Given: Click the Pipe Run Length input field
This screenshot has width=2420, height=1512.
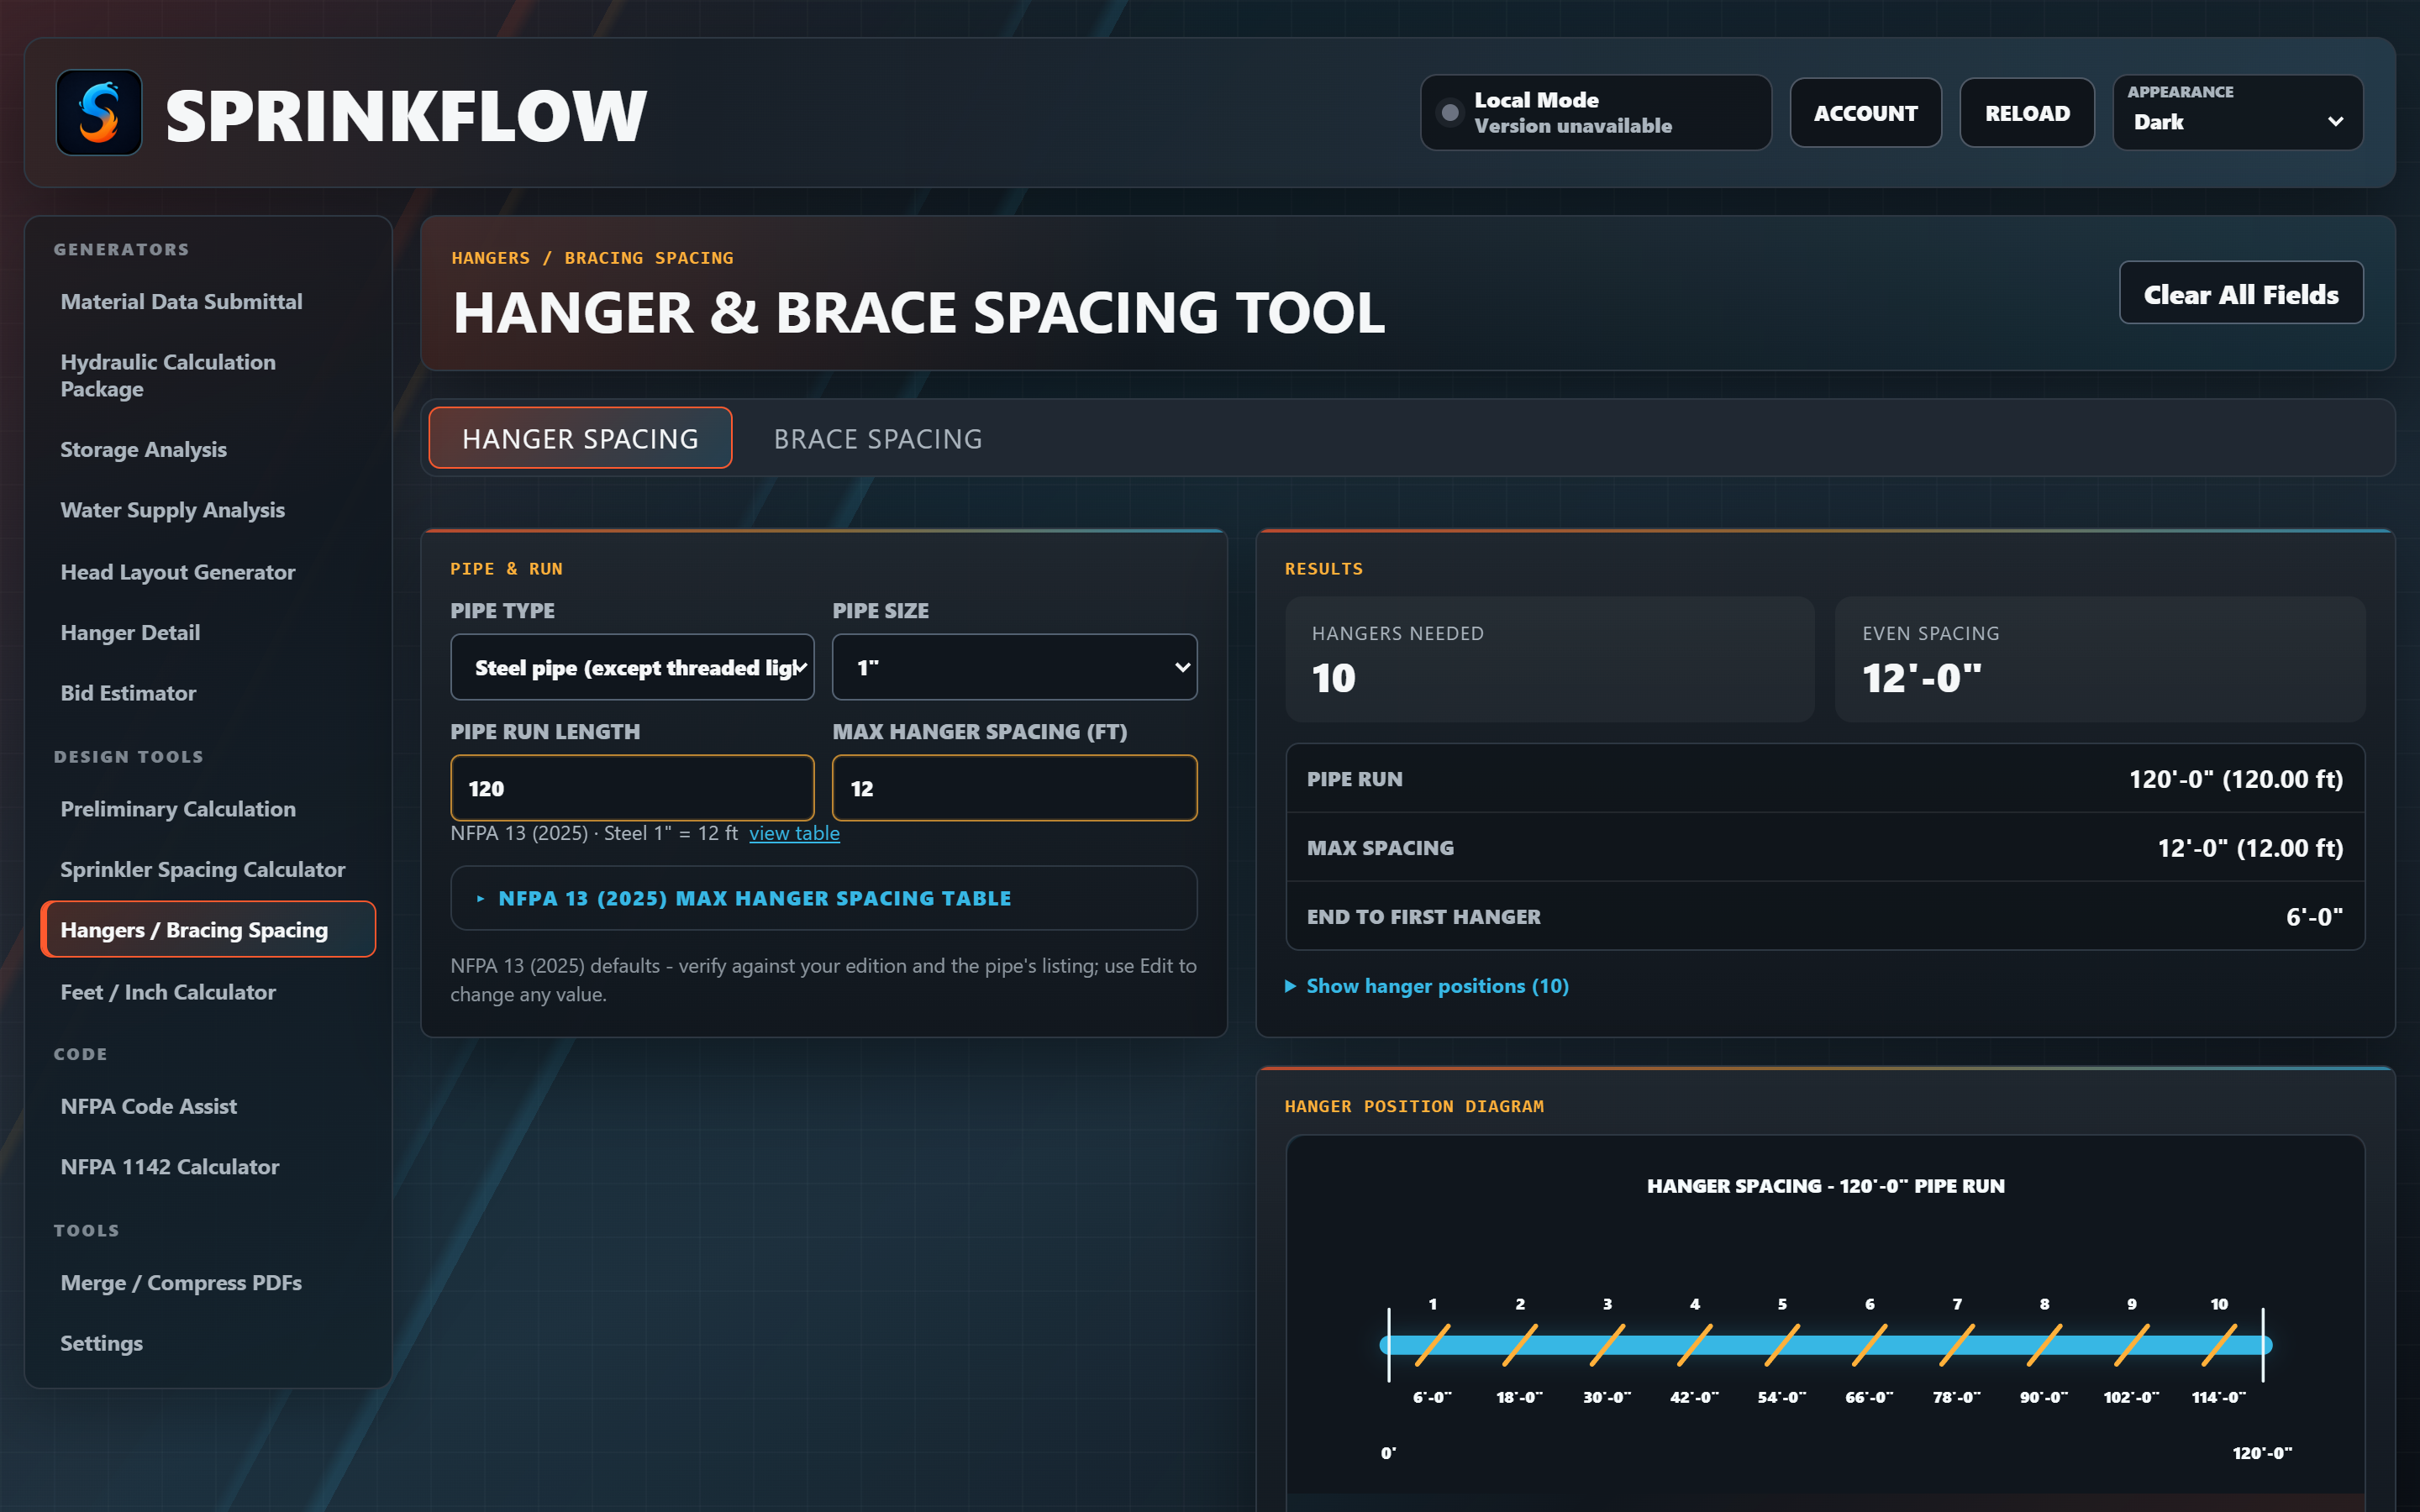Looking at the screenshot, I should click(x=632, y=788).
